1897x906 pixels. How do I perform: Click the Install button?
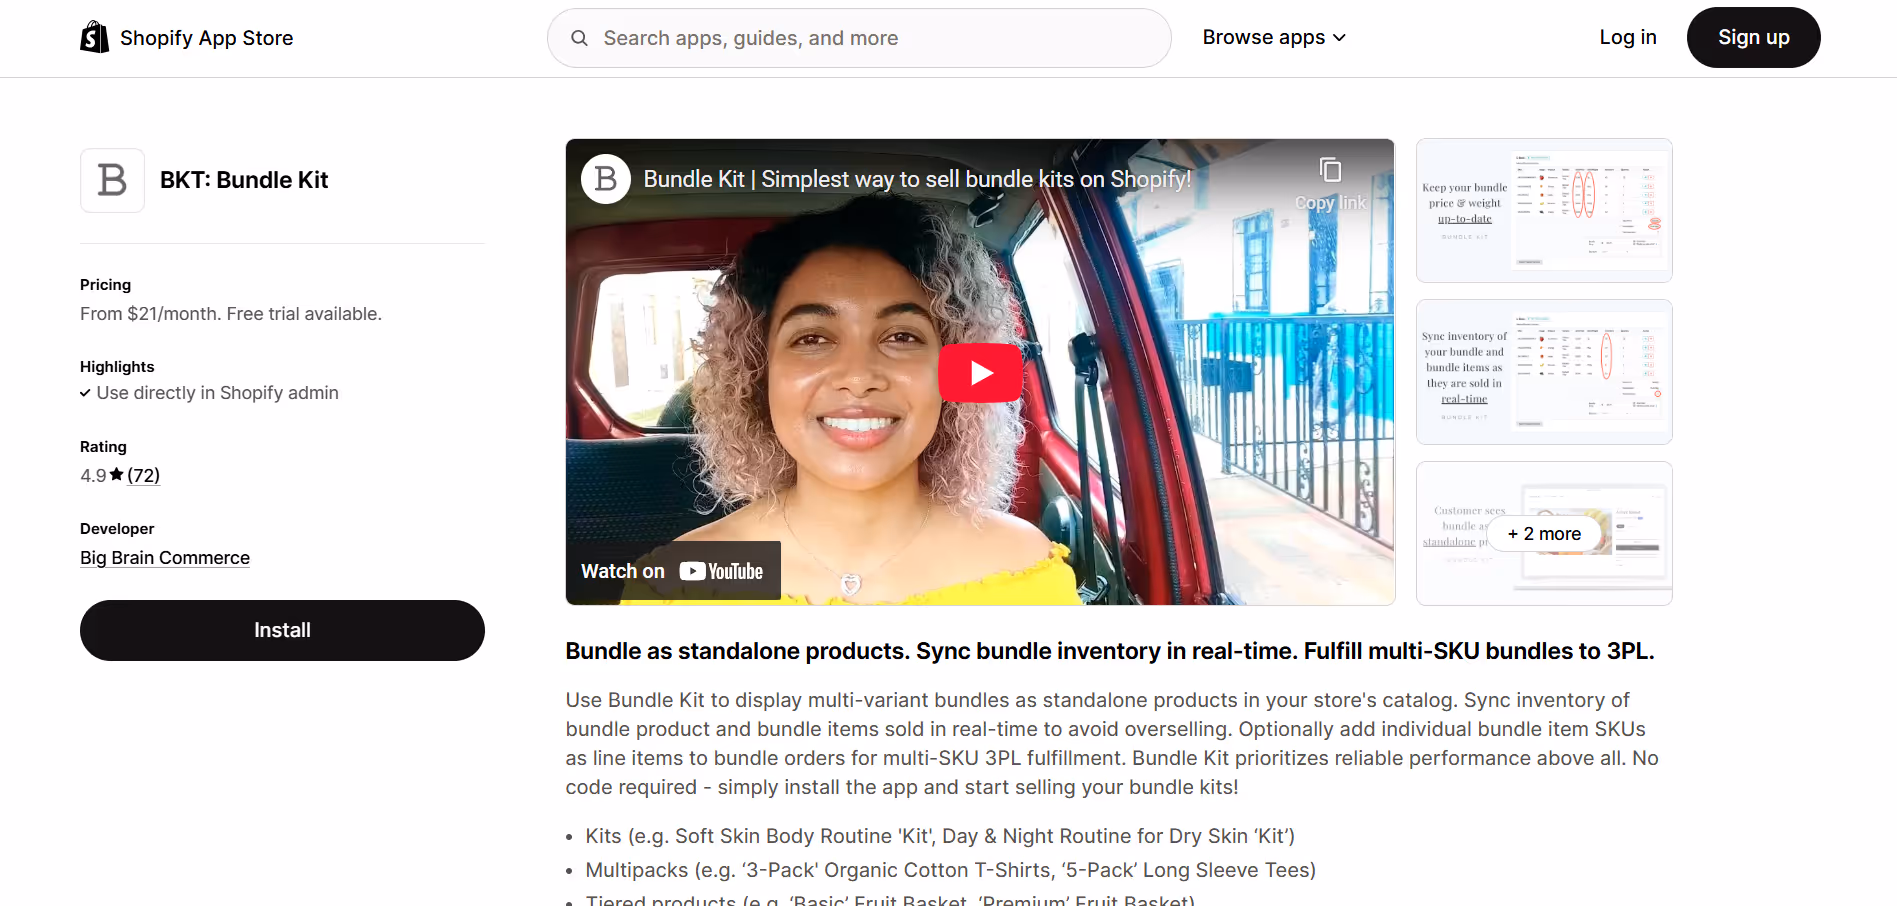coord(282,630)
